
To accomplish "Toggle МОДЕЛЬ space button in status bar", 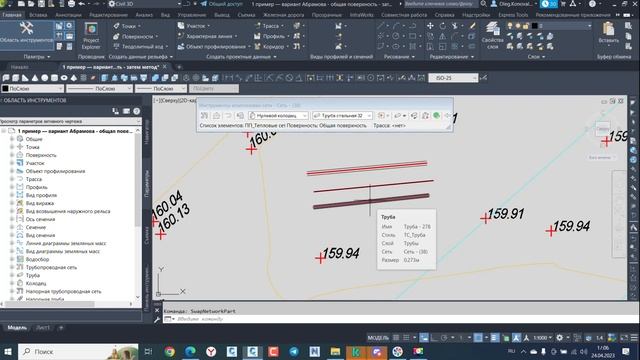I will (378, 338).
